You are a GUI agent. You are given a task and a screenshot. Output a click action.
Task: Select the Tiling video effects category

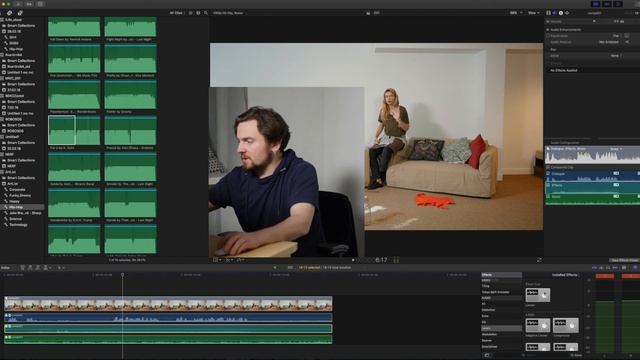486,286
